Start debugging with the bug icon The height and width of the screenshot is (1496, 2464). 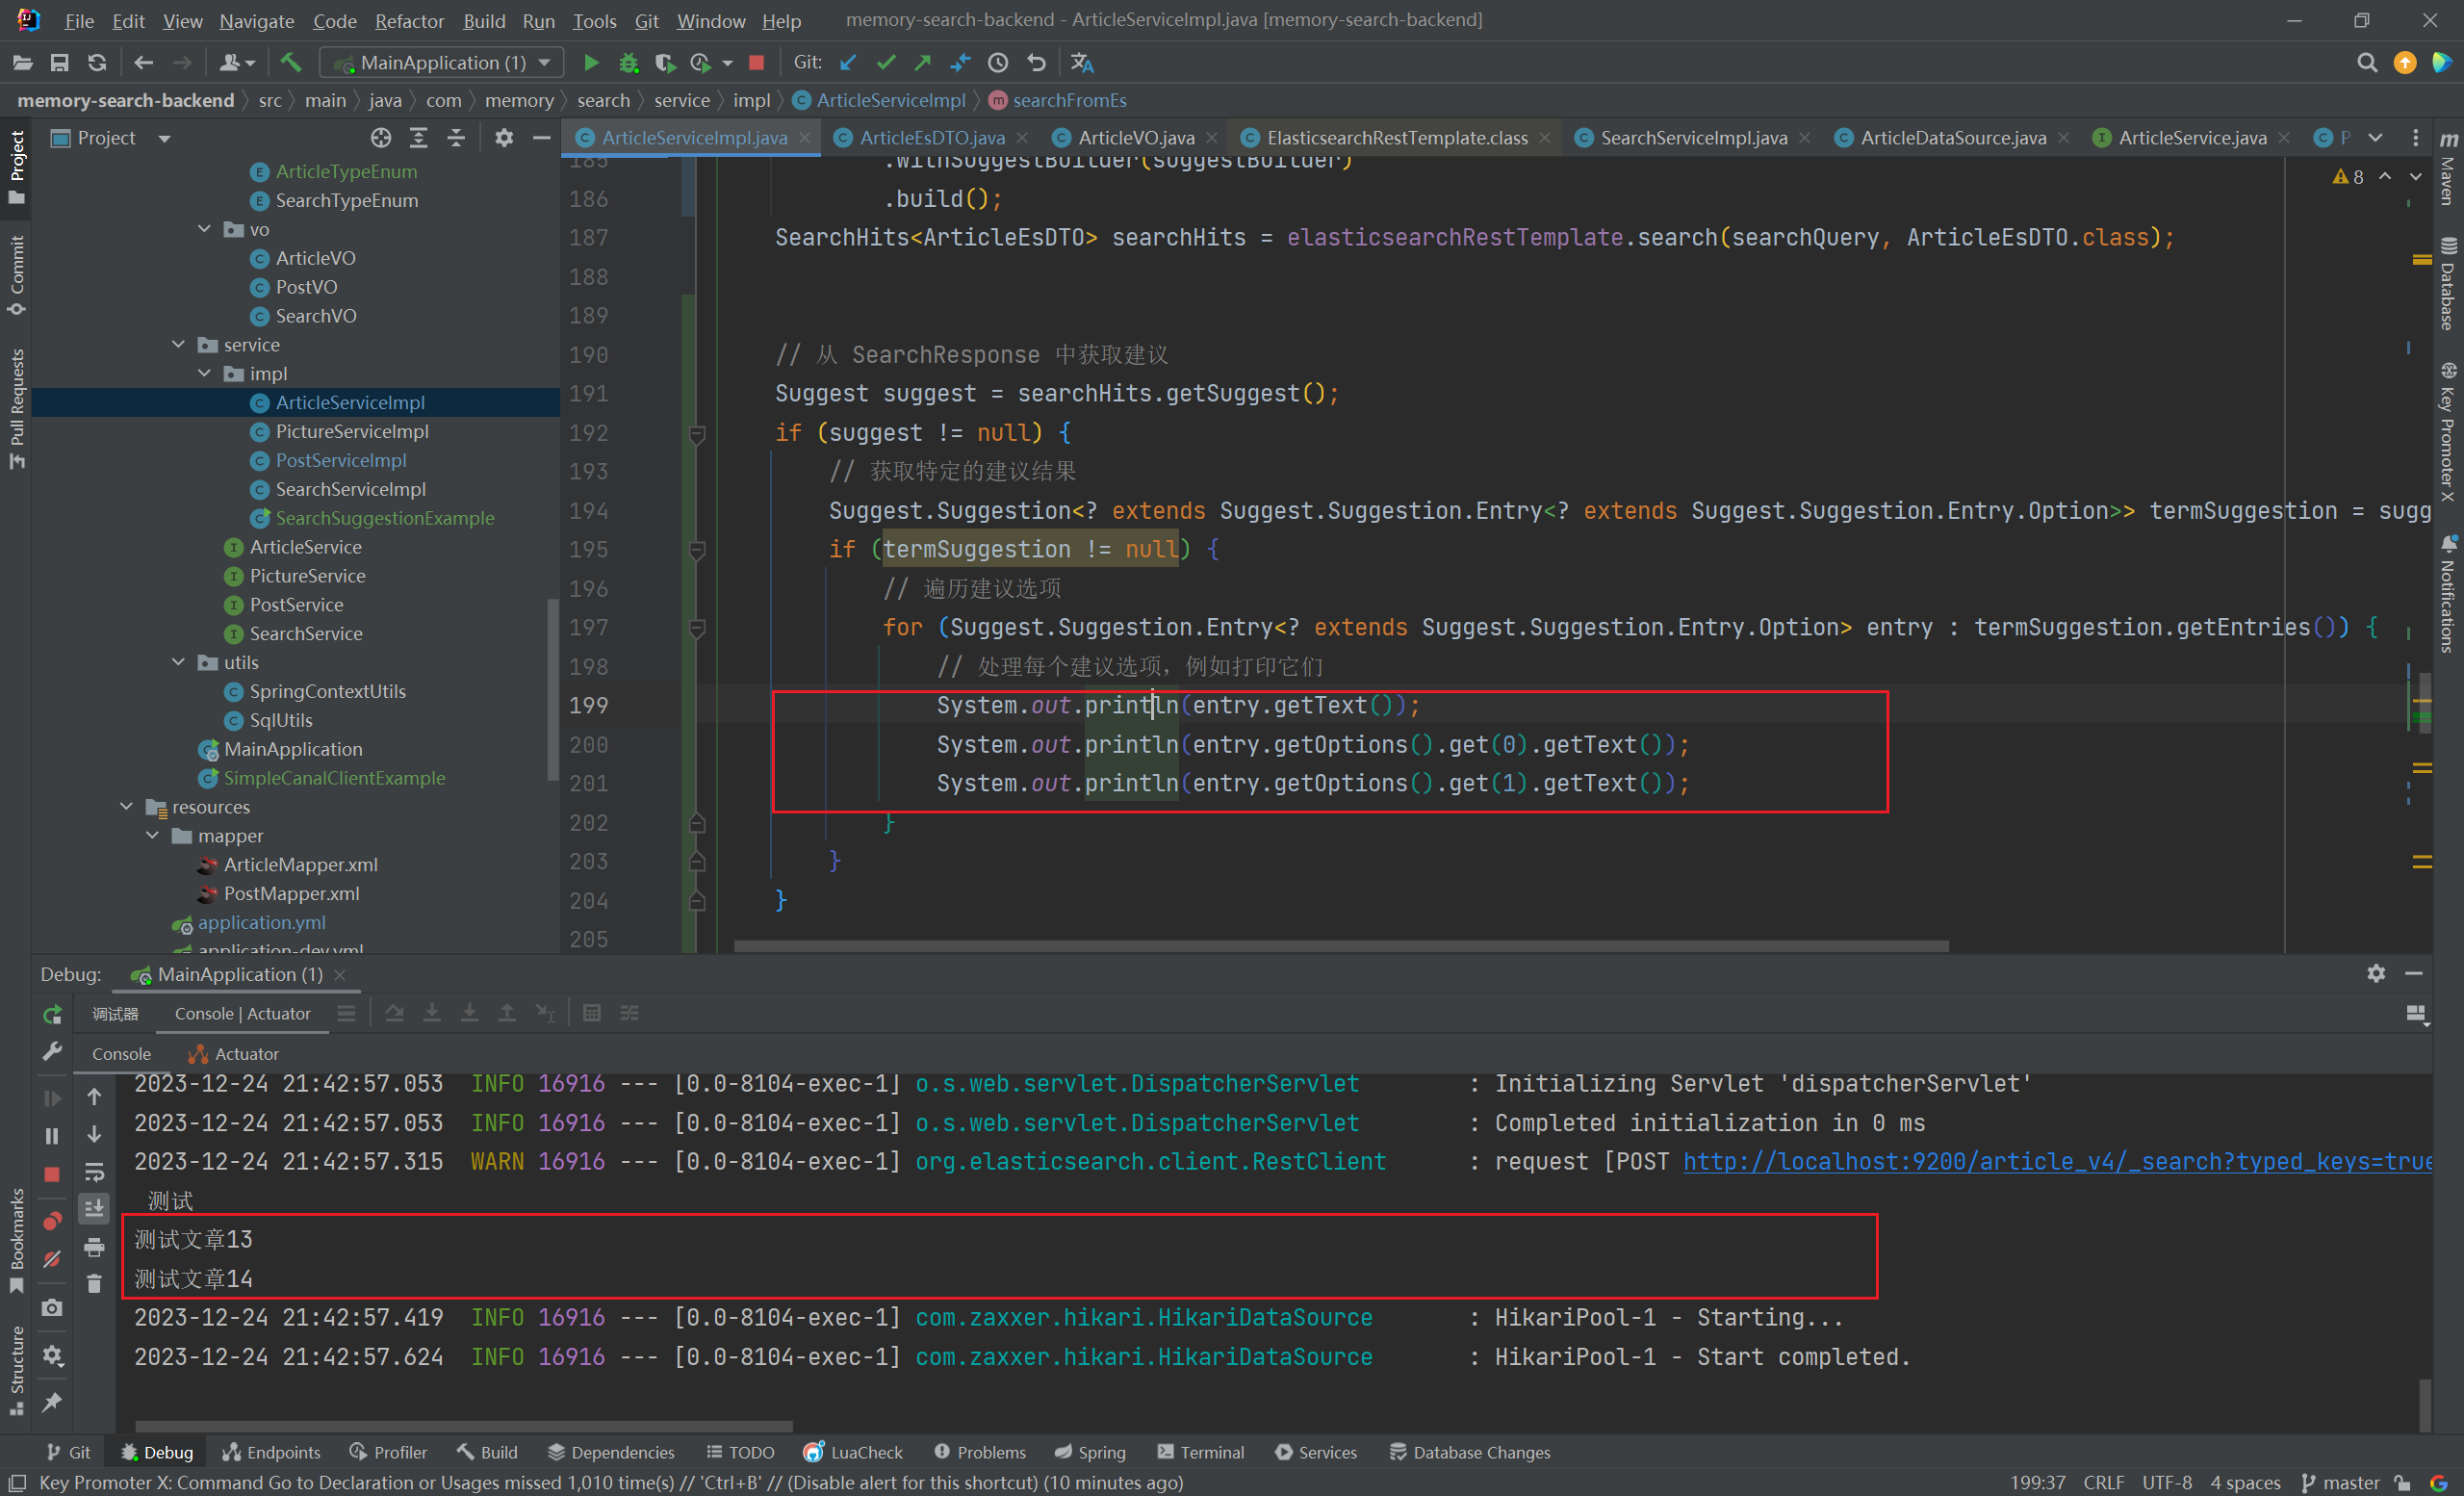coord(628,63)
